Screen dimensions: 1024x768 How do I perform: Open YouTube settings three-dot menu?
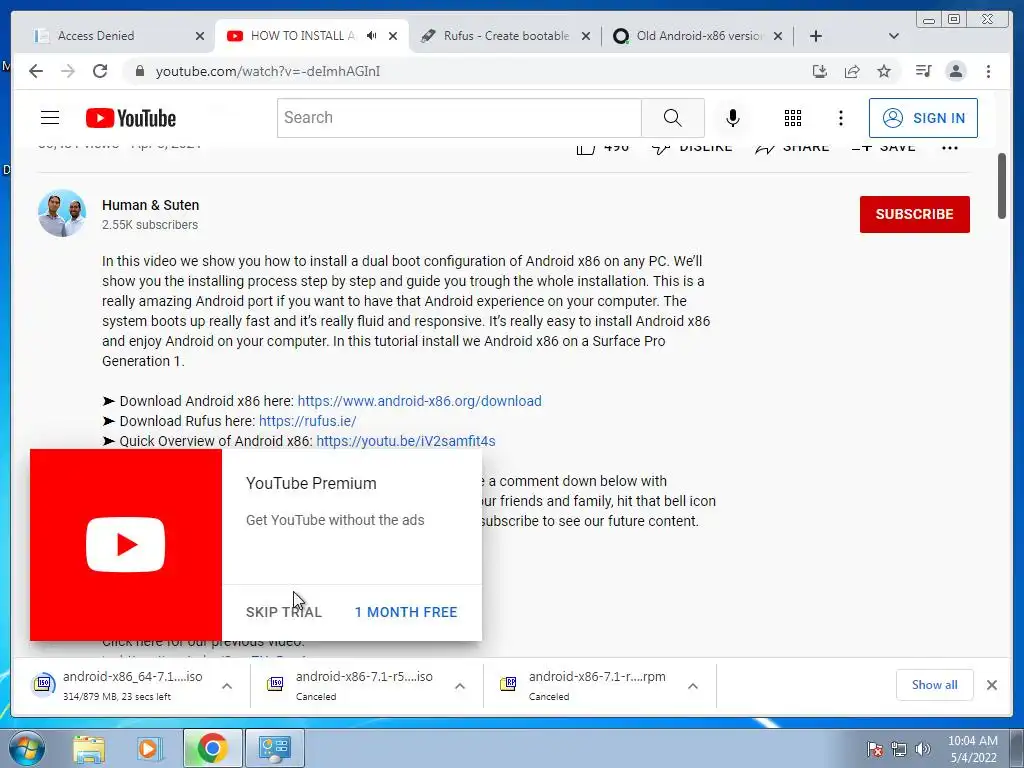840,118
